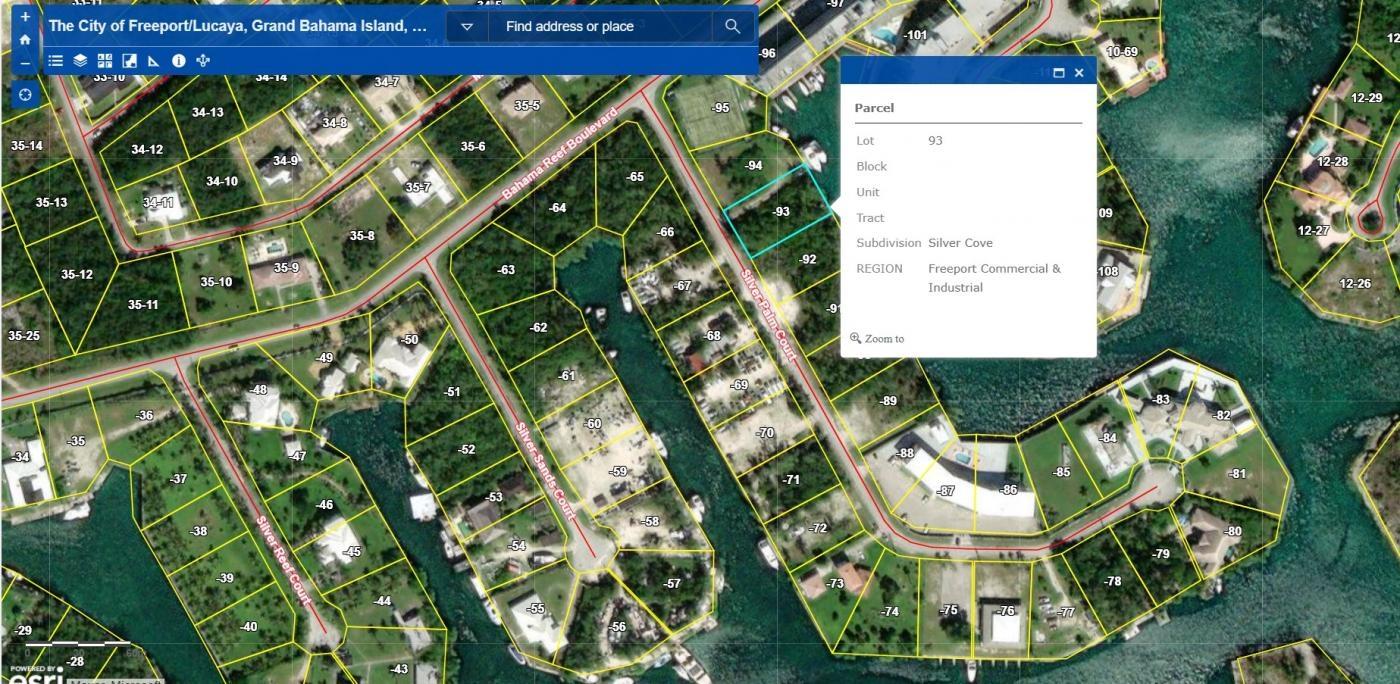Click the Find address or place field
1400x684 pixels.
598,27
